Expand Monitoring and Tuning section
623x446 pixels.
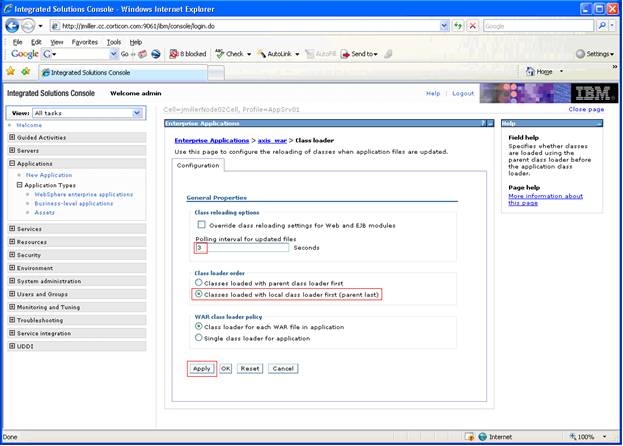(12, 307)
